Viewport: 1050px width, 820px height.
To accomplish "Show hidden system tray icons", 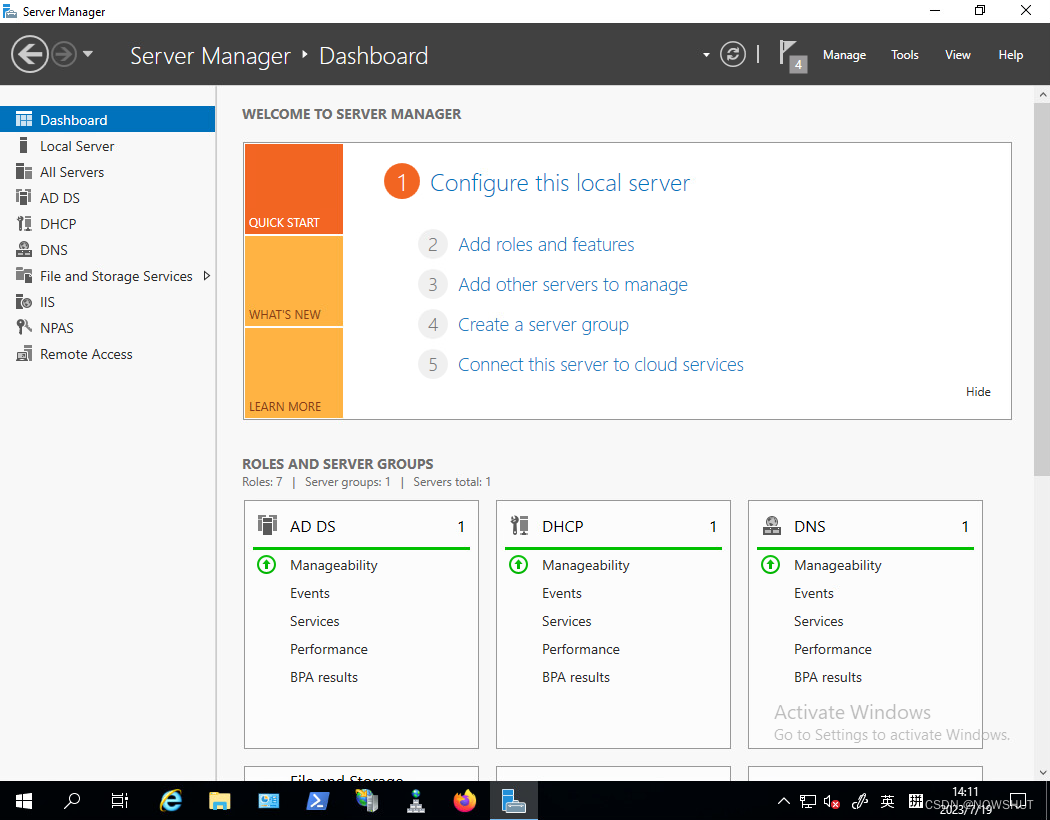I will (x=783, y=801).
